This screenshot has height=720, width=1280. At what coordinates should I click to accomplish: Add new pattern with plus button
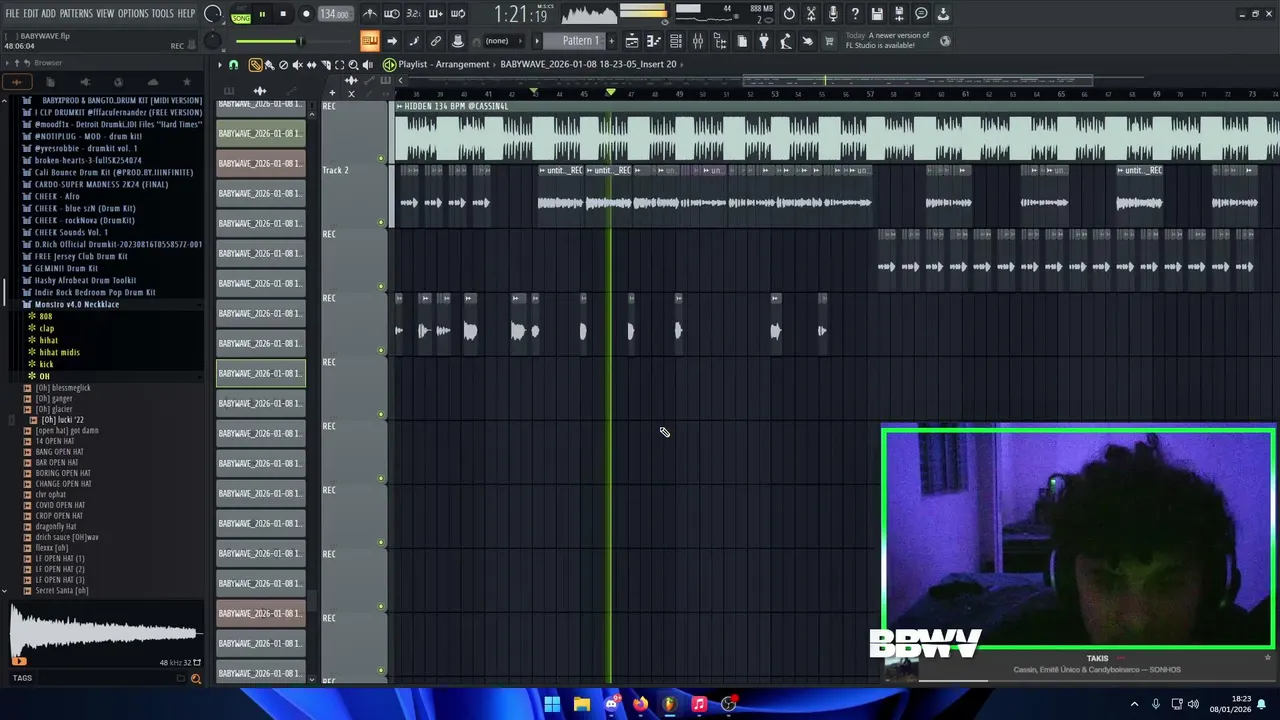pos(611,41)
